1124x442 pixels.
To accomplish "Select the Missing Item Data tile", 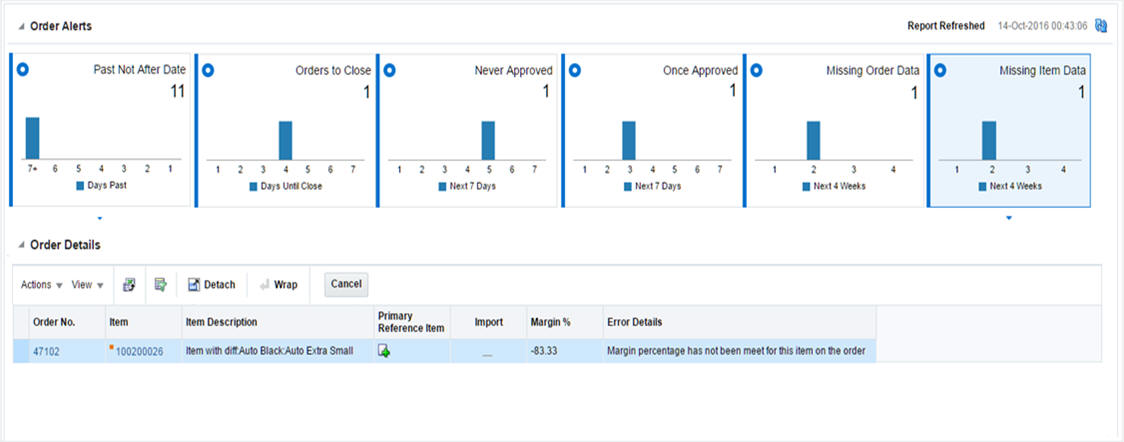I will coord(1009,130).
